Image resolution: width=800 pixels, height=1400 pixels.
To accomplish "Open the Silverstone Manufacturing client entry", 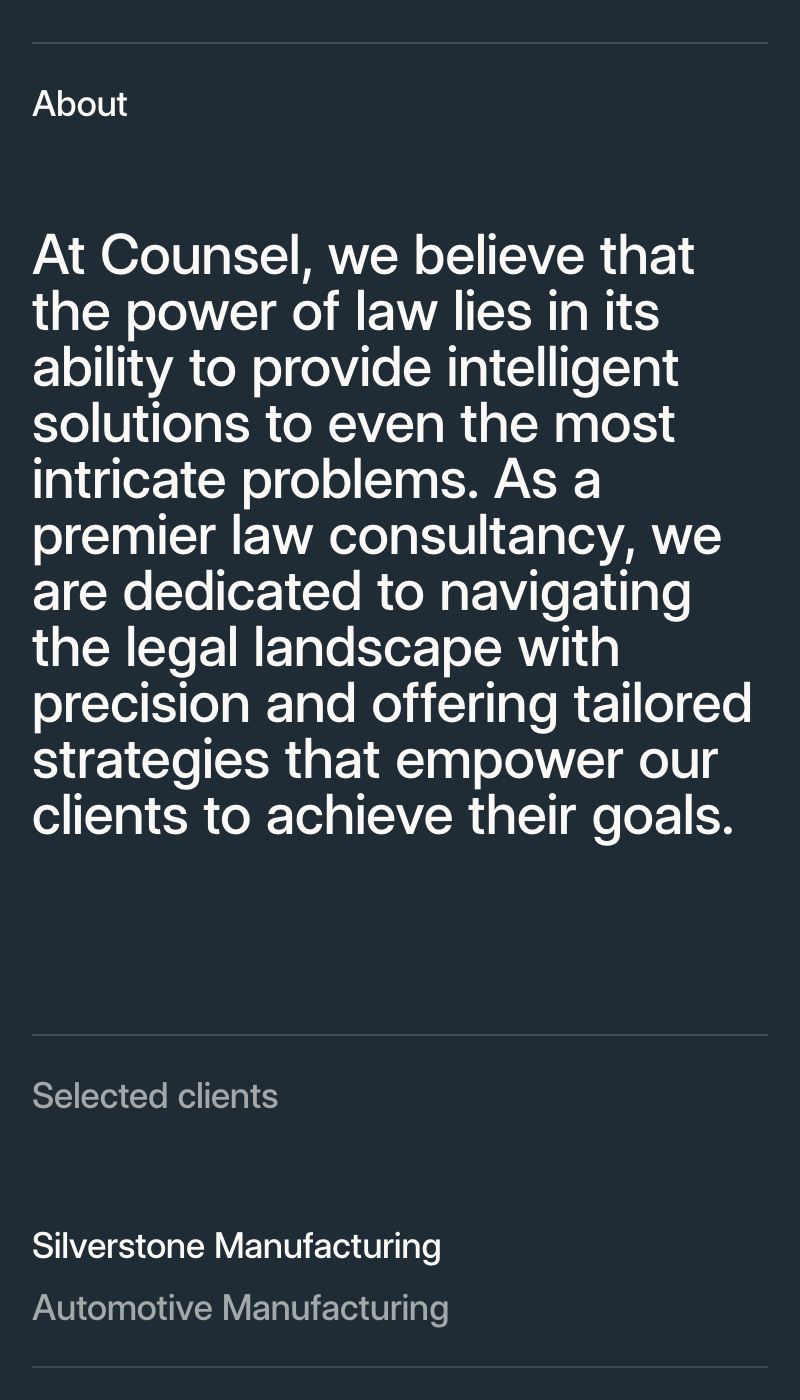I will pos(236,1246).
